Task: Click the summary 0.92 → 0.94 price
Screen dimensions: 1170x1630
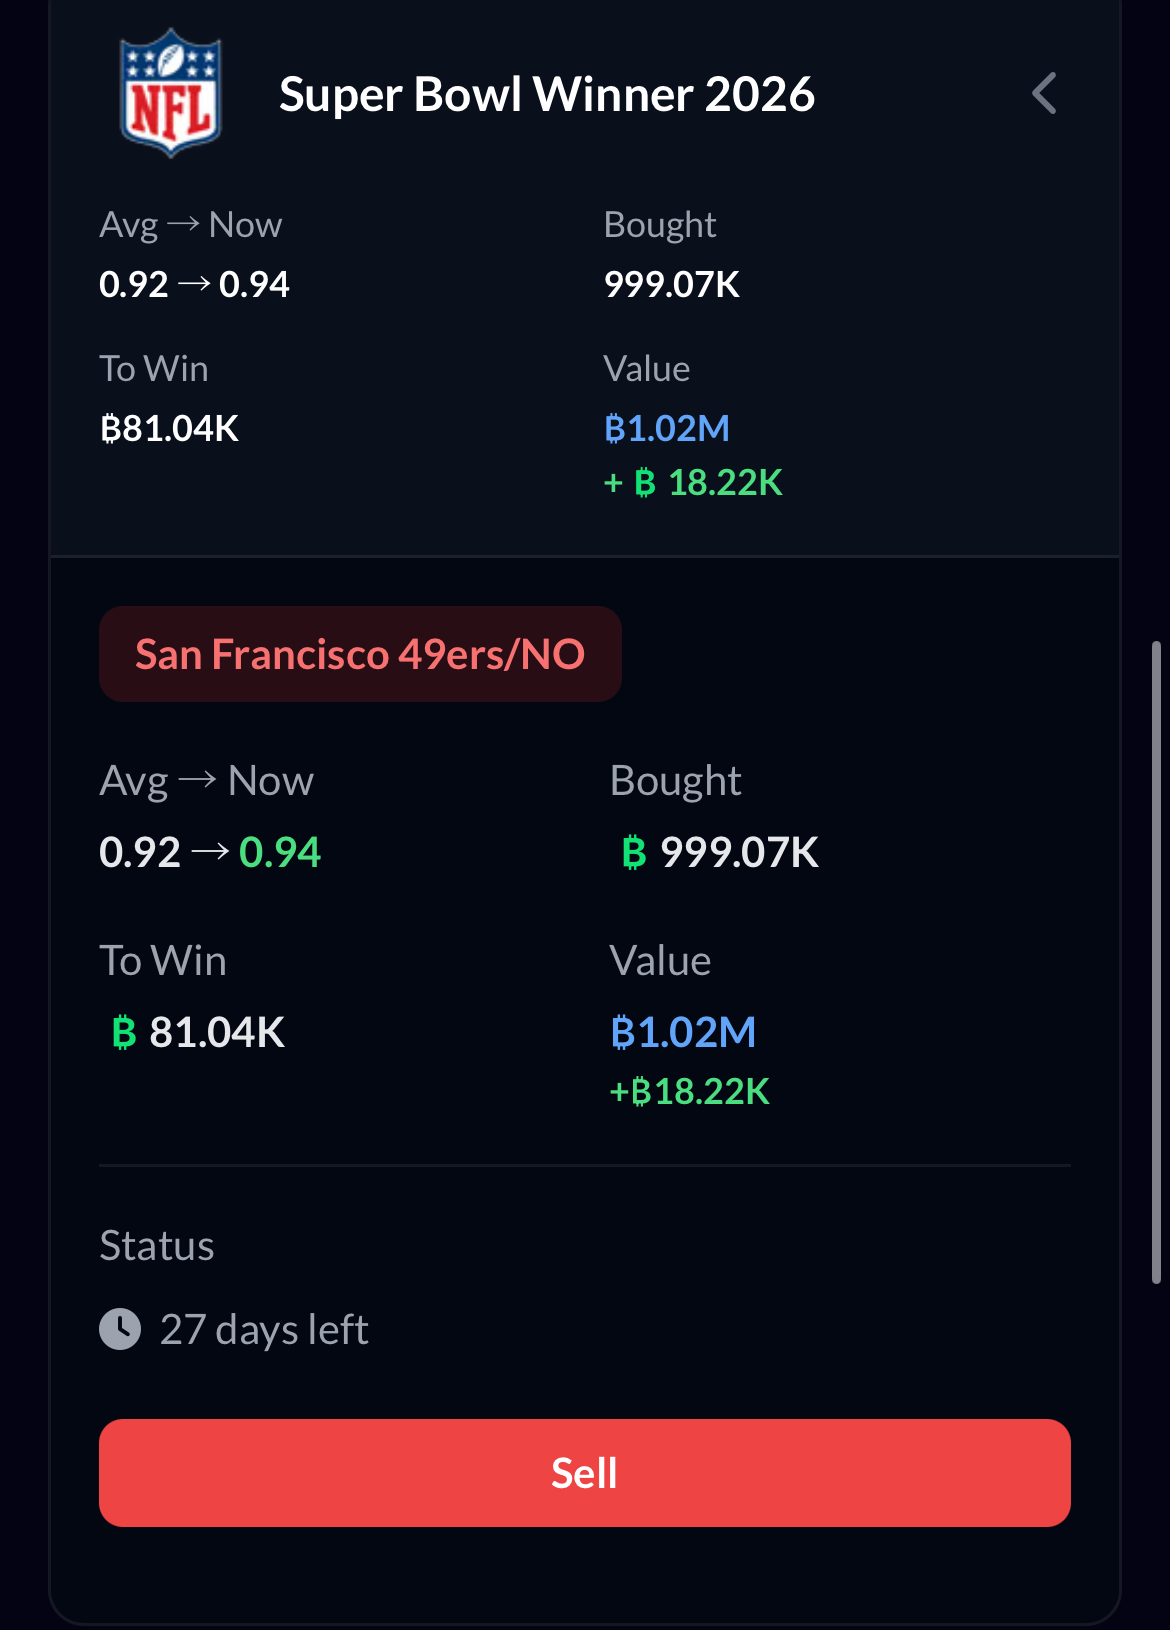Action: pos(194,285)
